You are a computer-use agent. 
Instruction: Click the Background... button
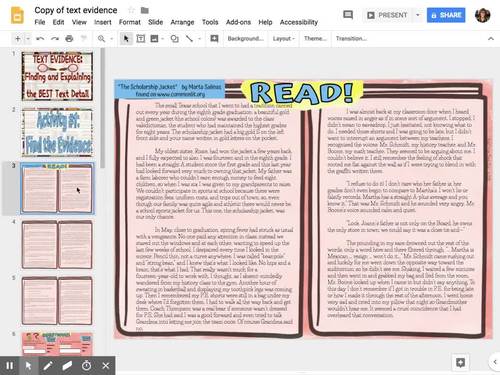[x=245, y=39]
